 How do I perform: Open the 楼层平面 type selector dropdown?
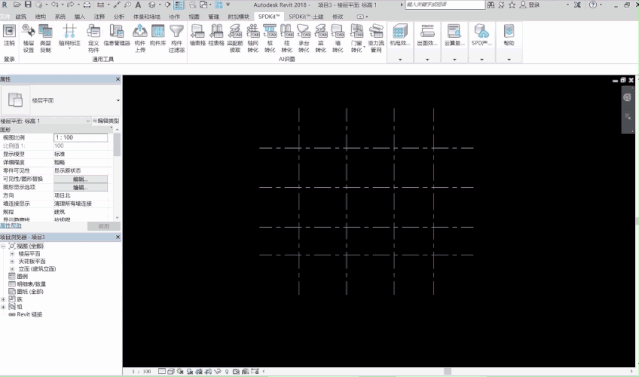pyautogui.click(x=118, y=100)
